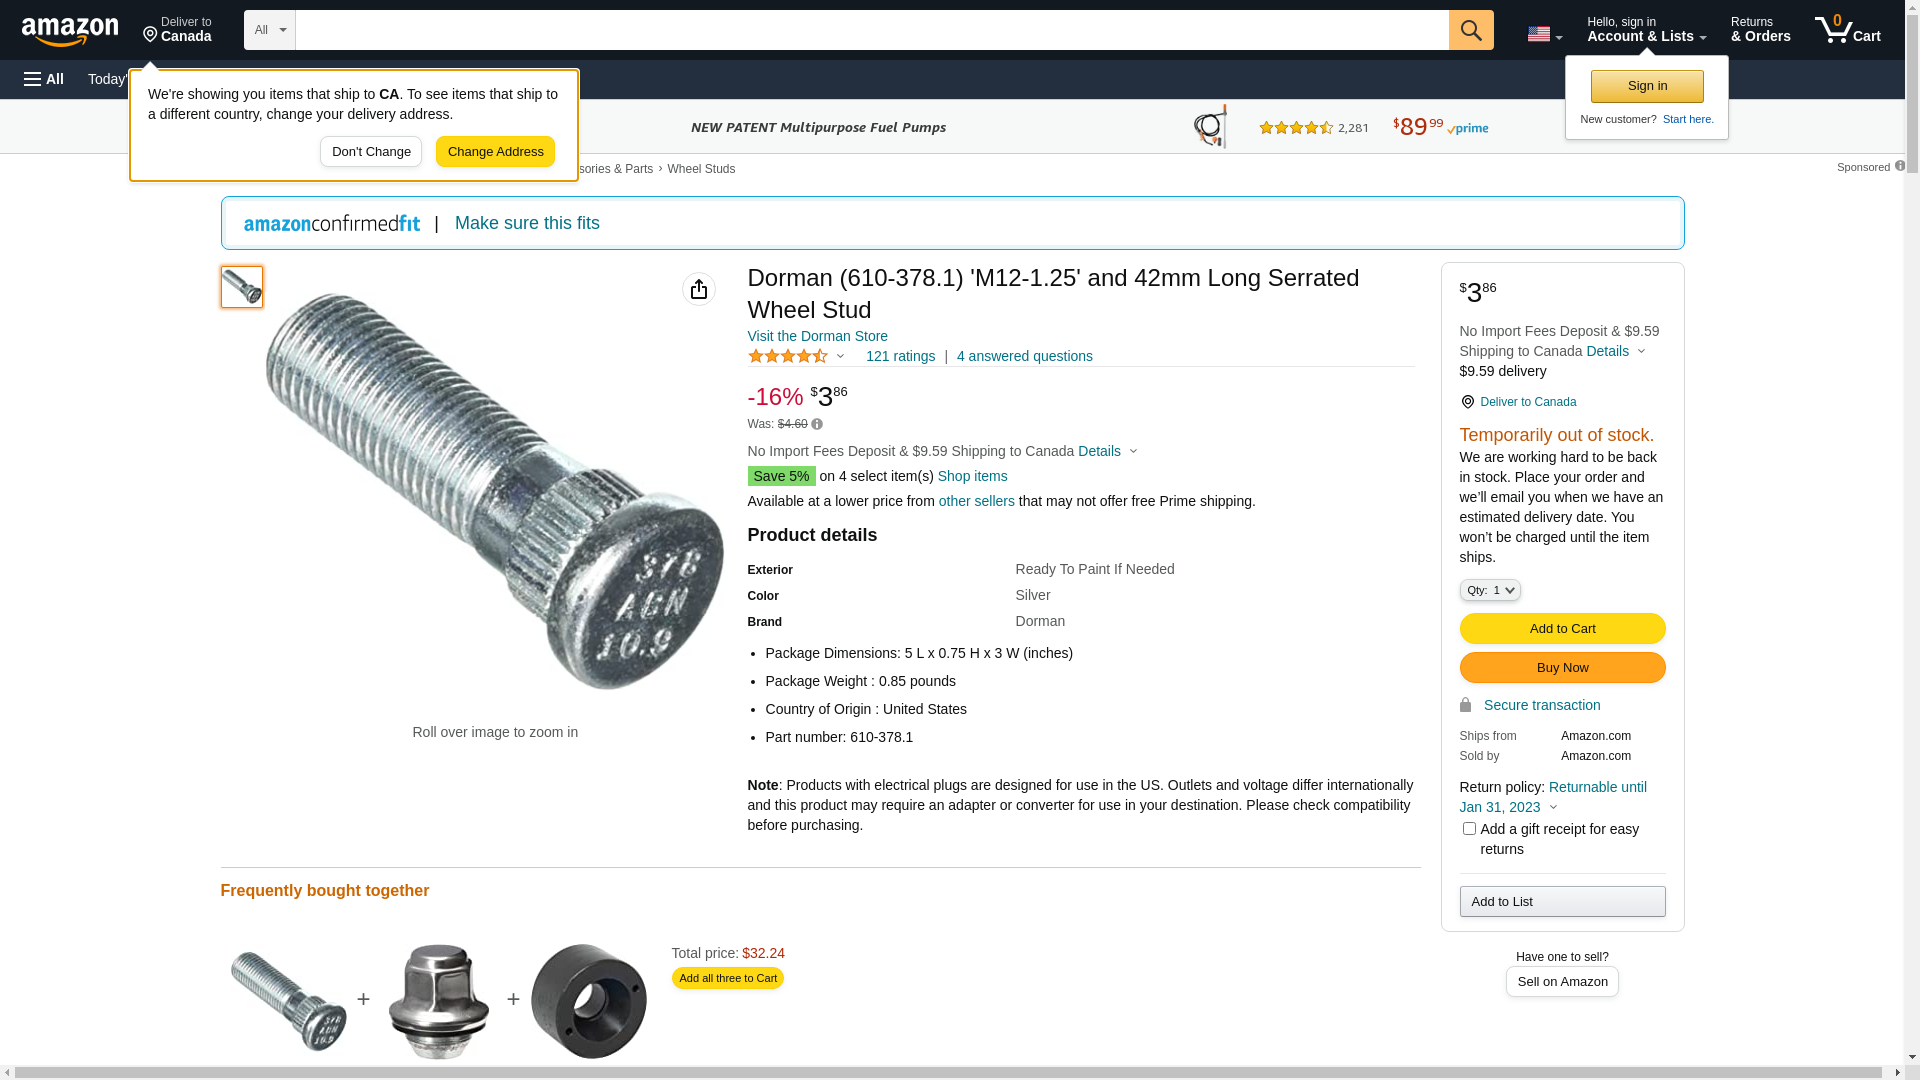The width and height of the screenshot is (1920, 1080).
Task: Click the shopping cart icon
Action: pyautogui.click(x=1846, y=30)
